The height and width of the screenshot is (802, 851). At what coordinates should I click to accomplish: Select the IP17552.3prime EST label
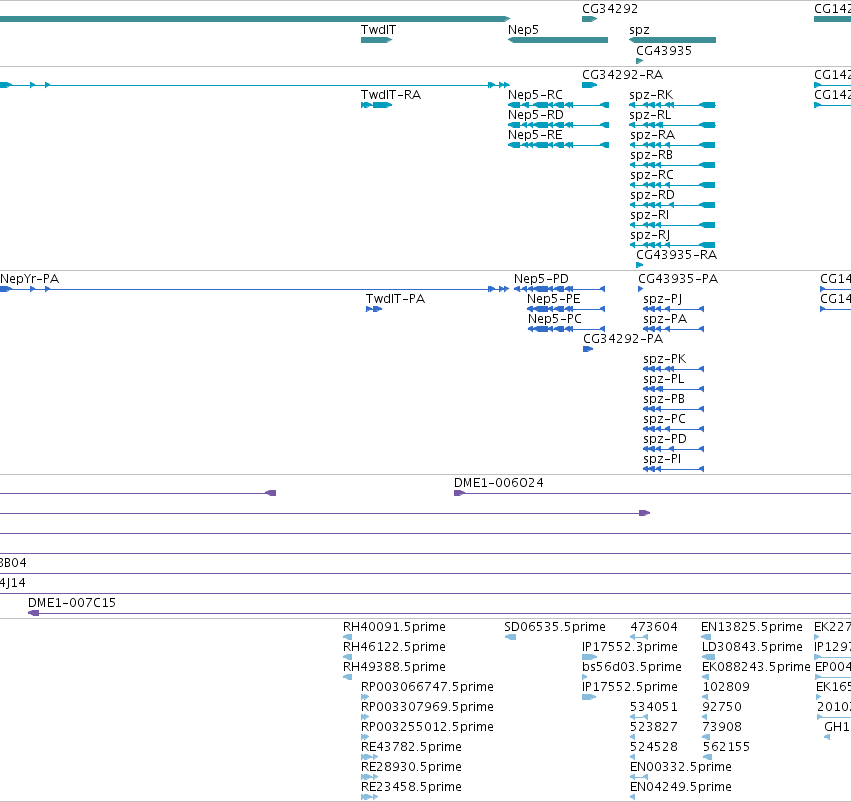coord(630,647)
